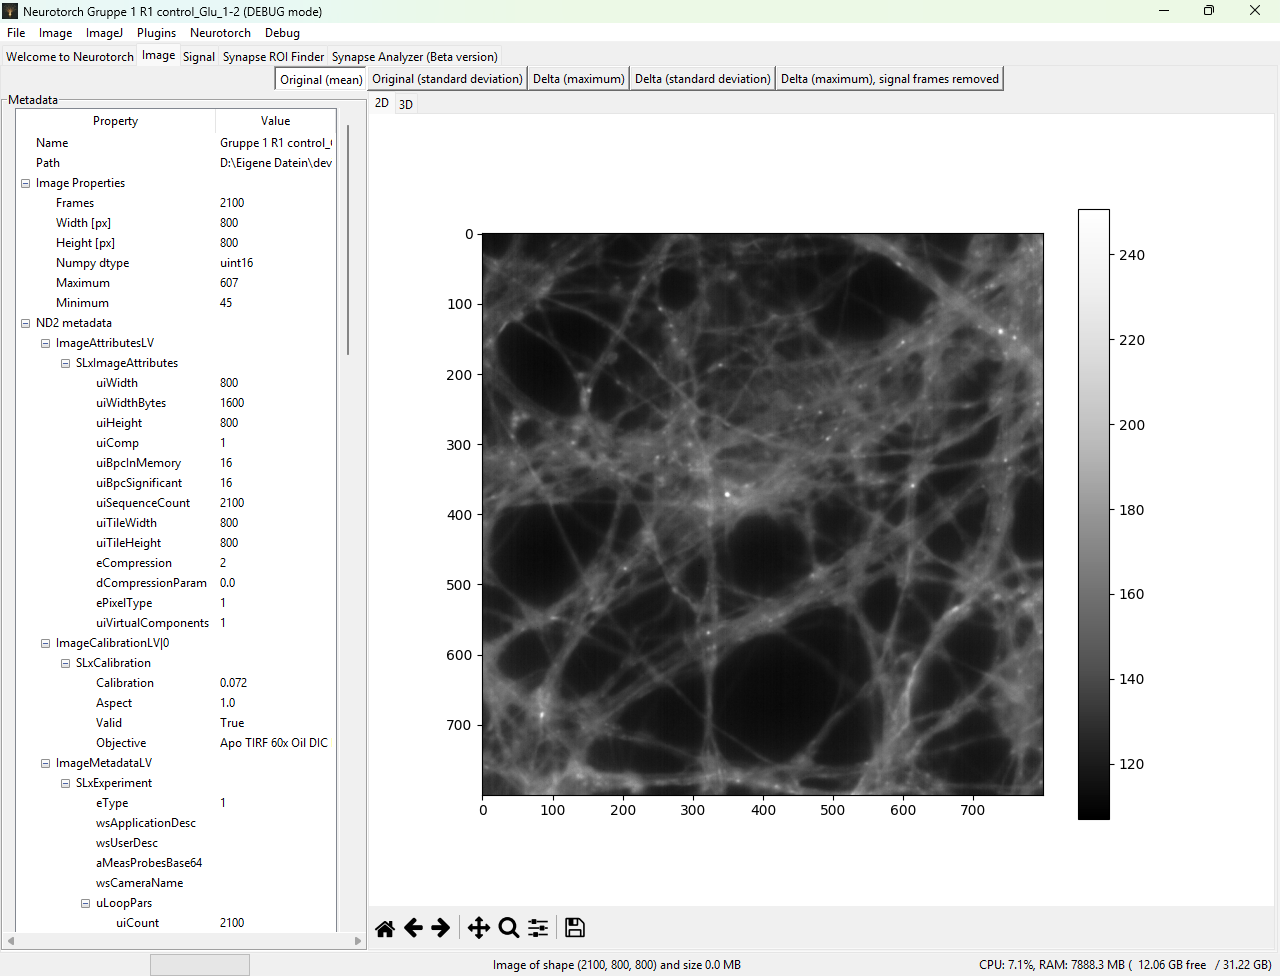Click the Neurotorch app icon in title bar

(11, 11)
